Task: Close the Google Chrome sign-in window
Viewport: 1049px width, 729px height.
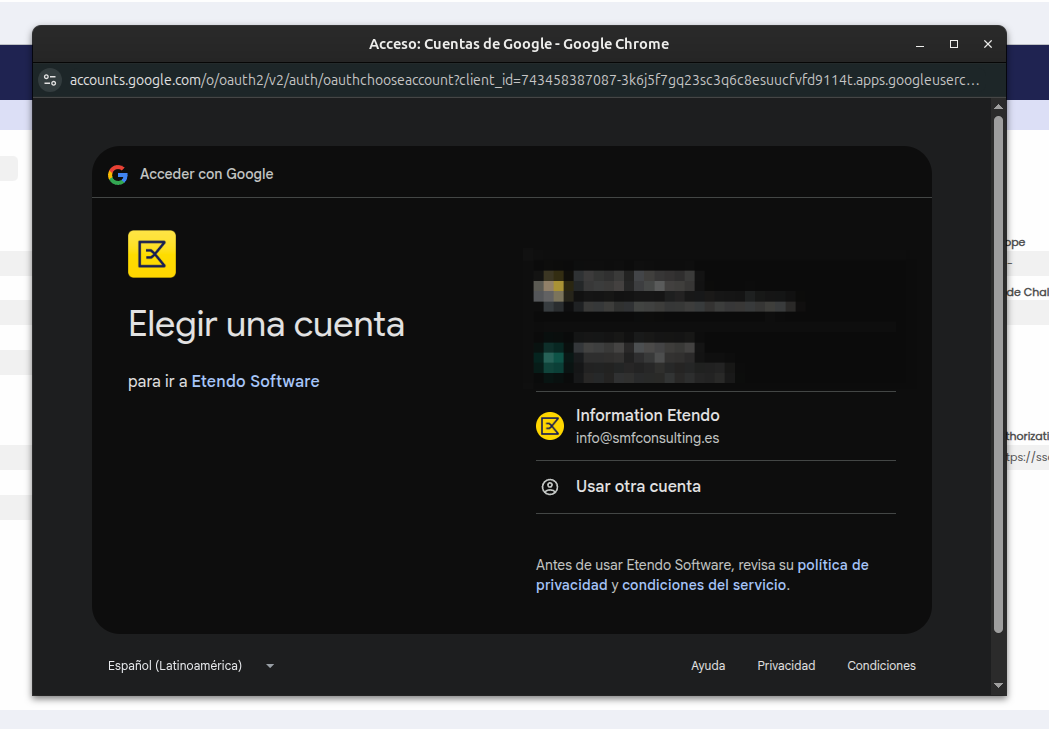Action: 988,44
